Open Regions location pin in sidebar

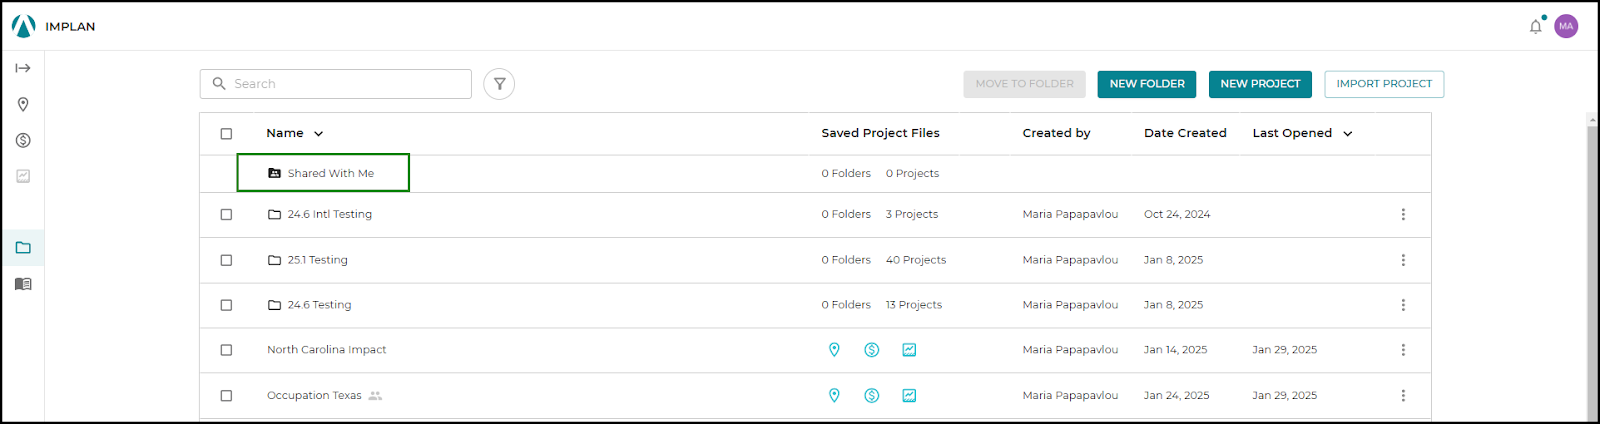23,105
